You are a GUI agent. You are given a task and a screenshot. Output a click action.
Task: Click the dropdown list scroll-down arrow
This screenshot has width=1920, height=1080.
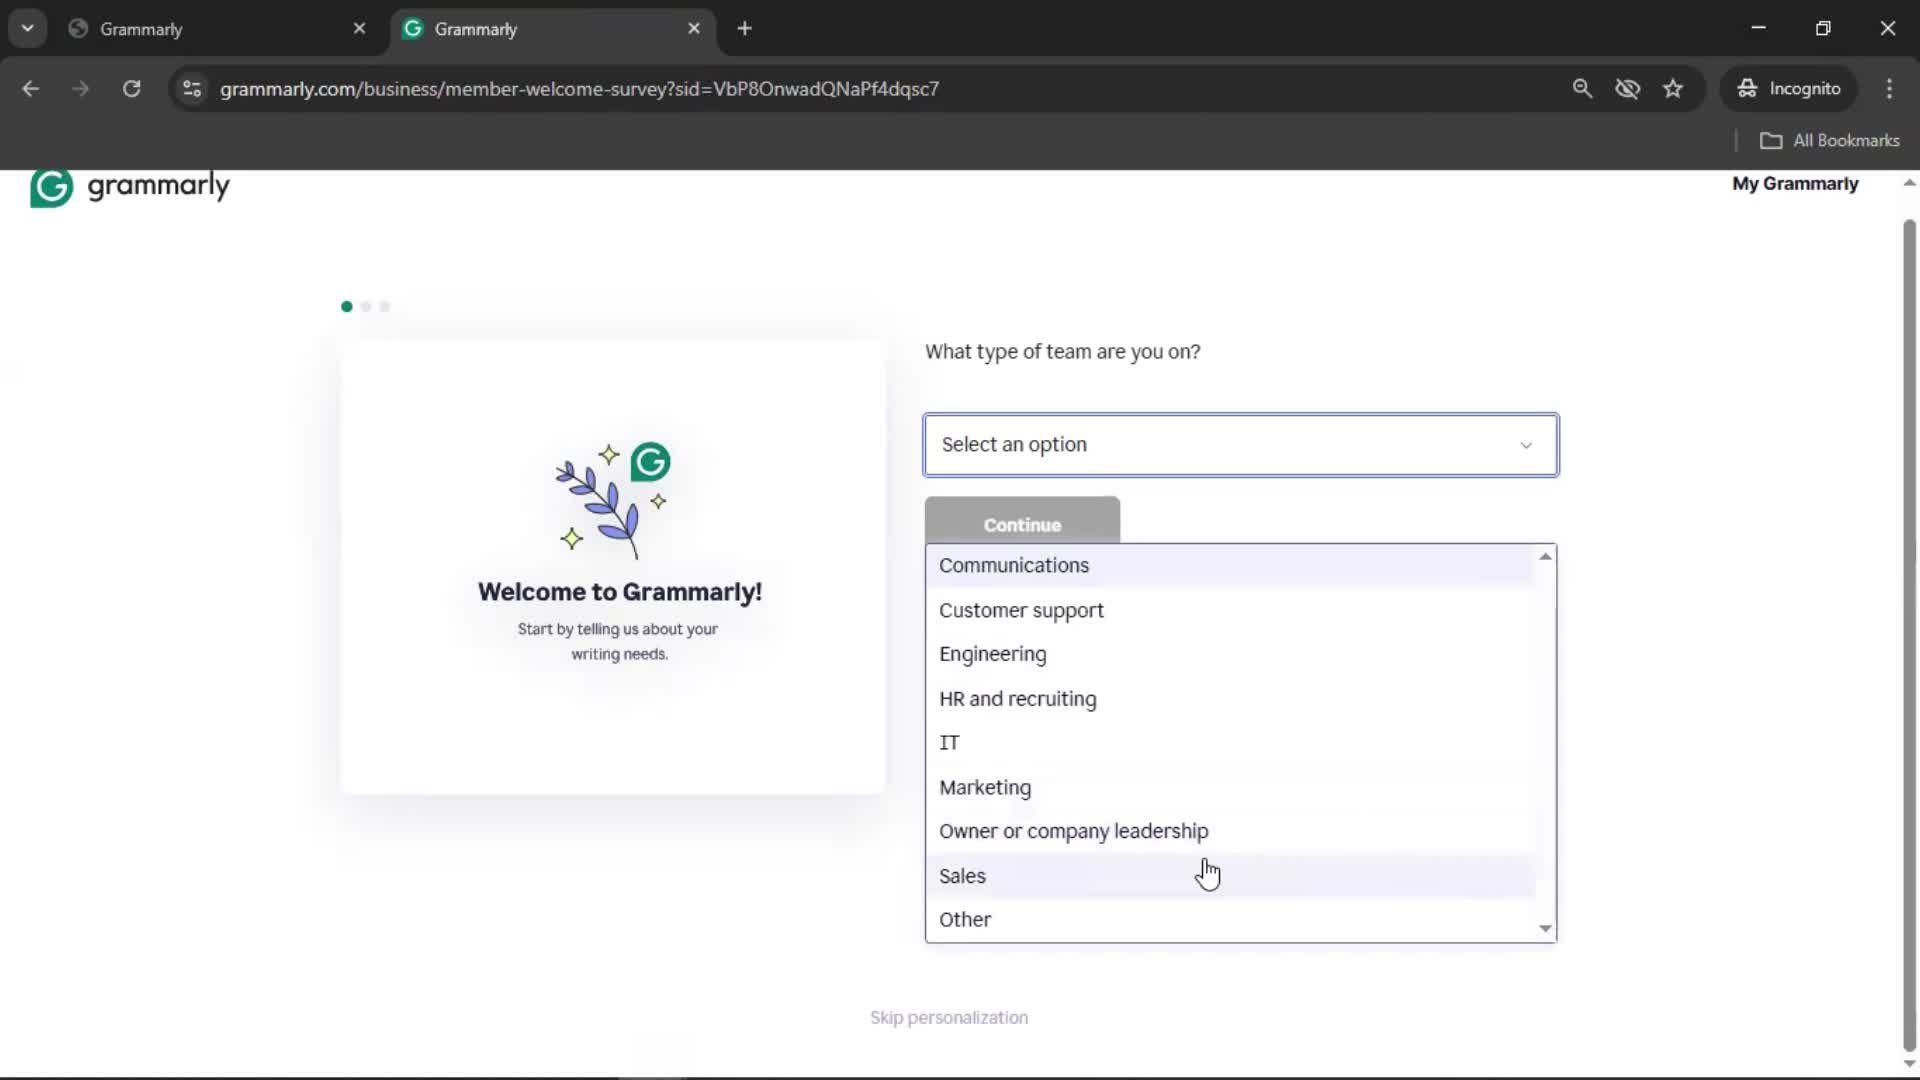tap(1545, 928)
